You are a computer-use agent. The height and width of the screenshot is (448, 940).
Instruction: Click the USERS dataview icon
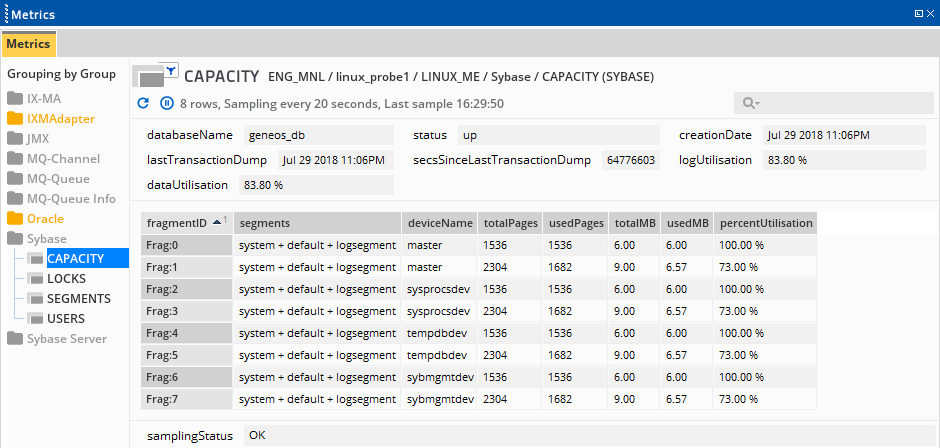click(x=35, y=318)
